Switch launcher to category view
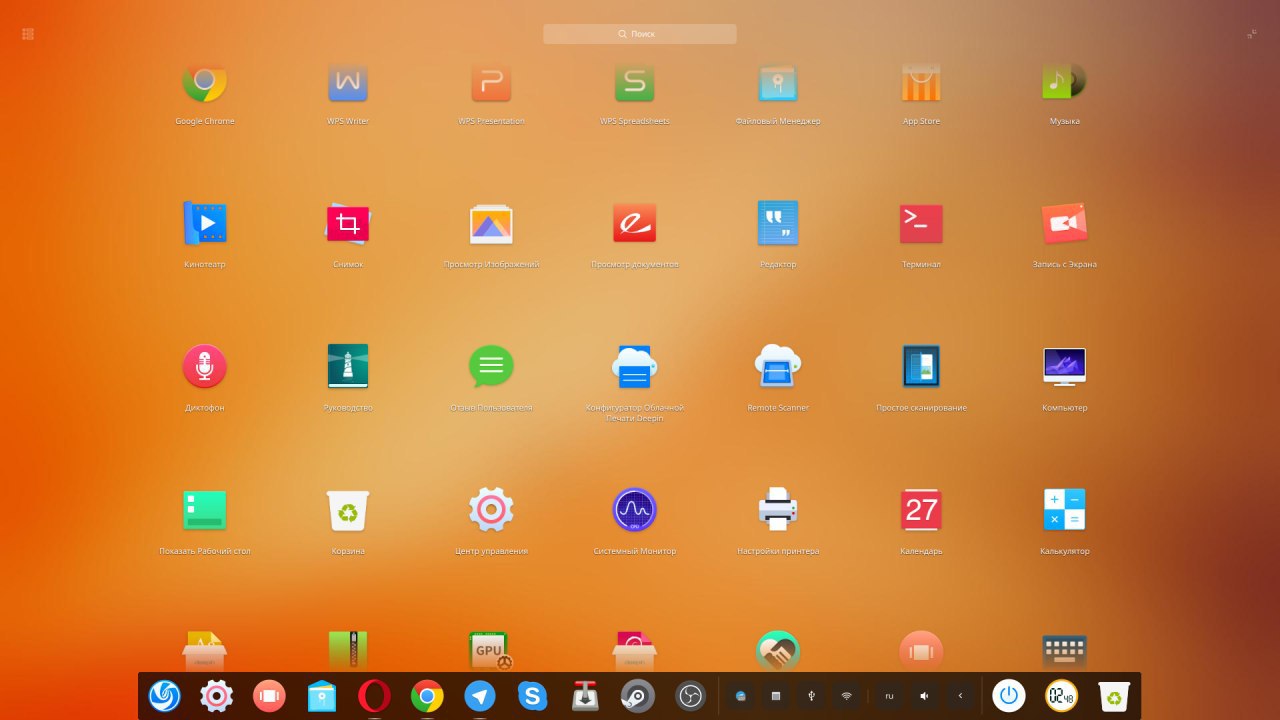 pyautogui.click(x=28, y=34)
